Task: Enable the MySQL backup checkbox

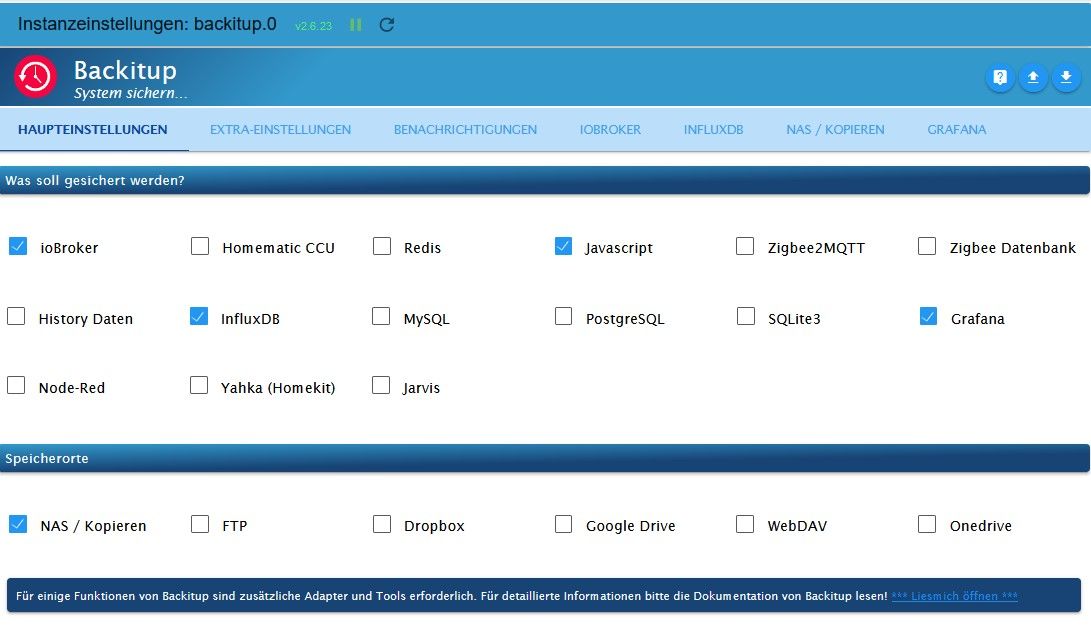Action: click(x=381, y=316)
